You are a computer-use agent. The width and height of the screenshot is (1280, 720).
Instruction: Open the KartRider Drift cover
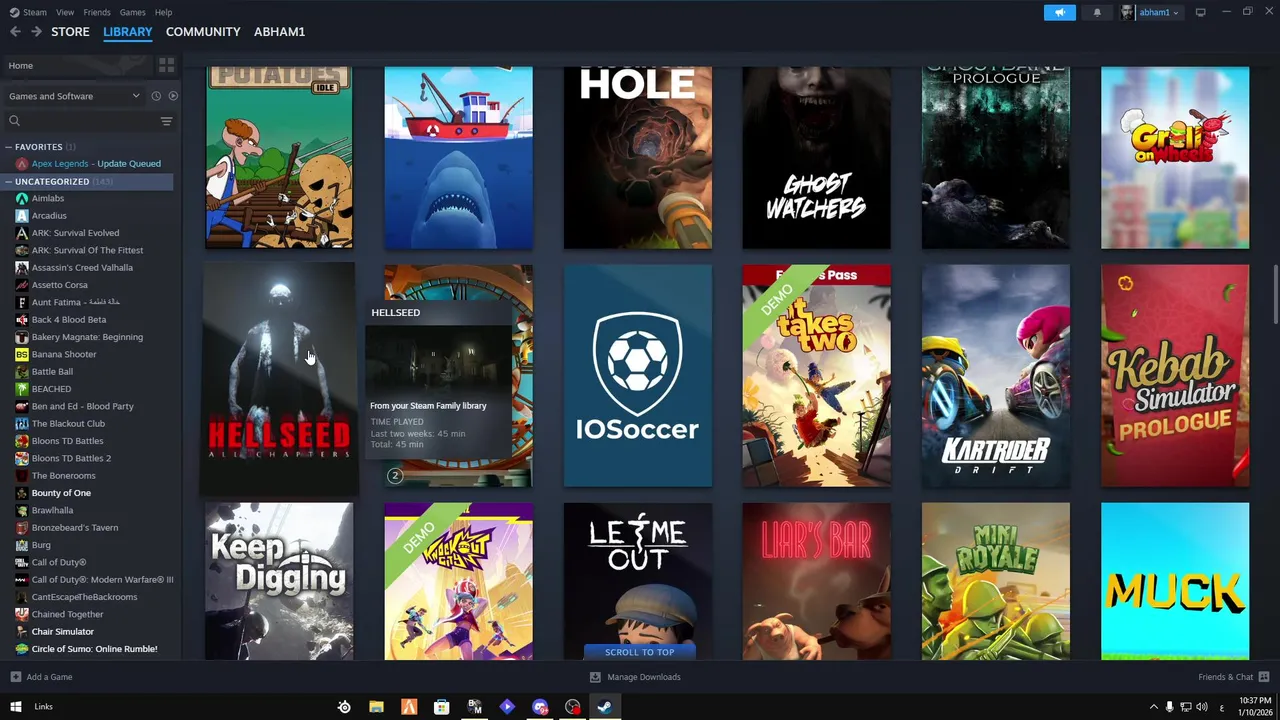(x=995, y=376)
